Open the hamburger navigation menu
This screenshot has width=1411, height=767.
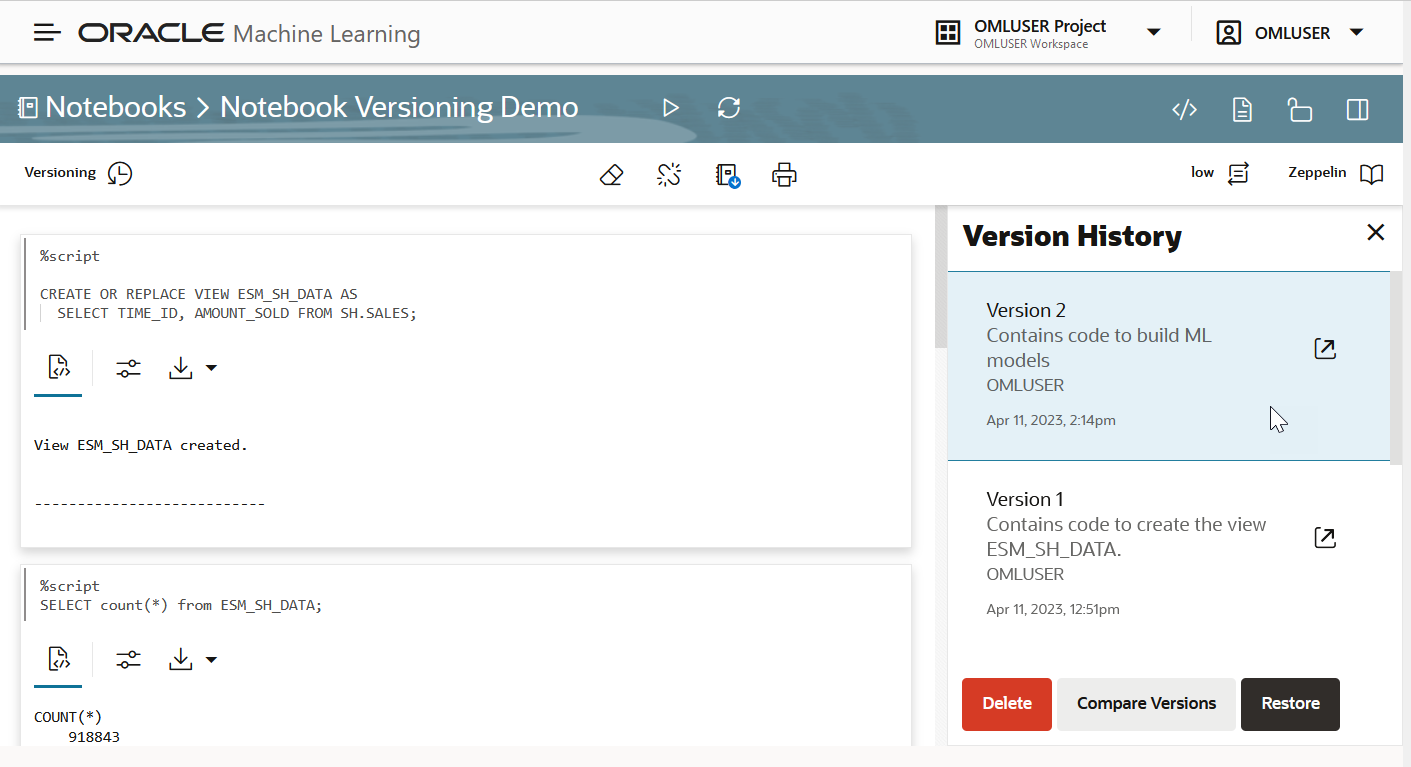[47, 33]
